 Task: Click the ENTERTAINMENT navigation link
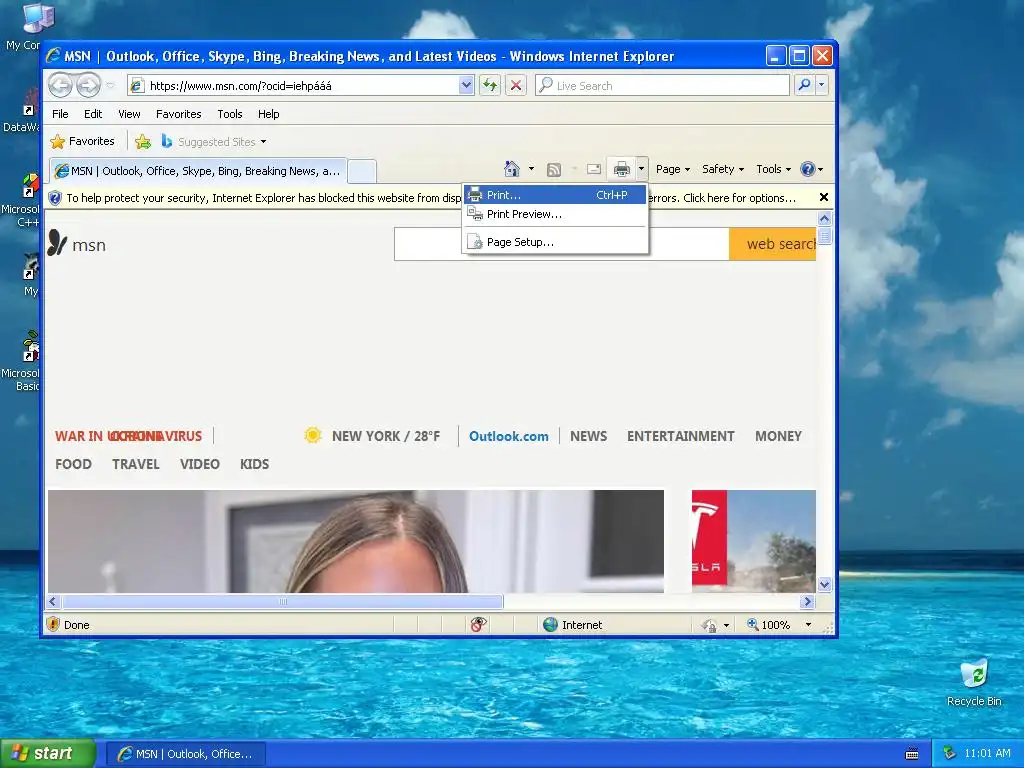(680, 436)
